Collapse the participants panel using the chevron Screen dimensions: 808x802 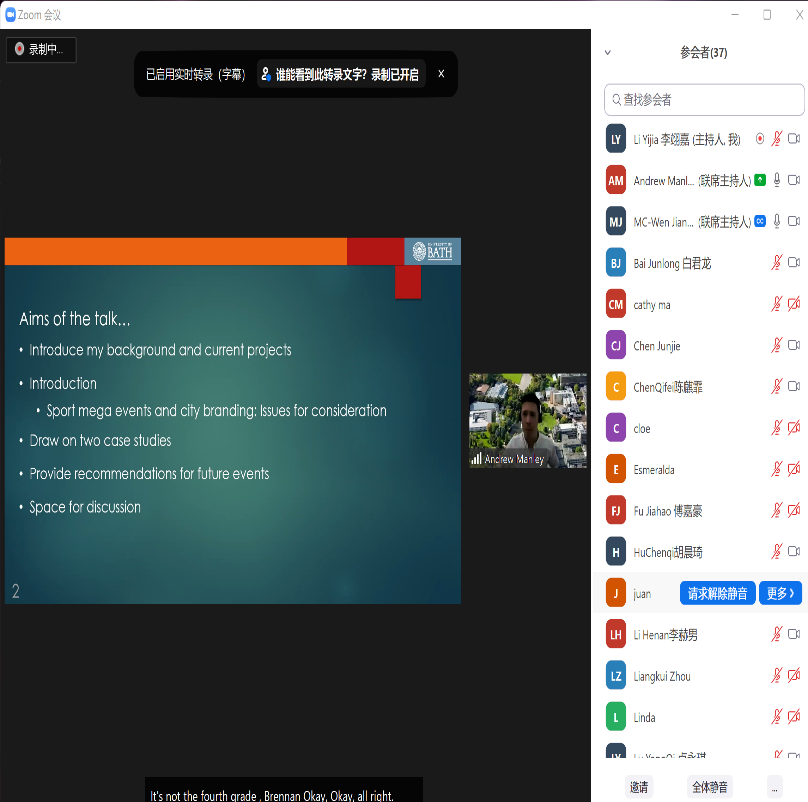[608, 53]
